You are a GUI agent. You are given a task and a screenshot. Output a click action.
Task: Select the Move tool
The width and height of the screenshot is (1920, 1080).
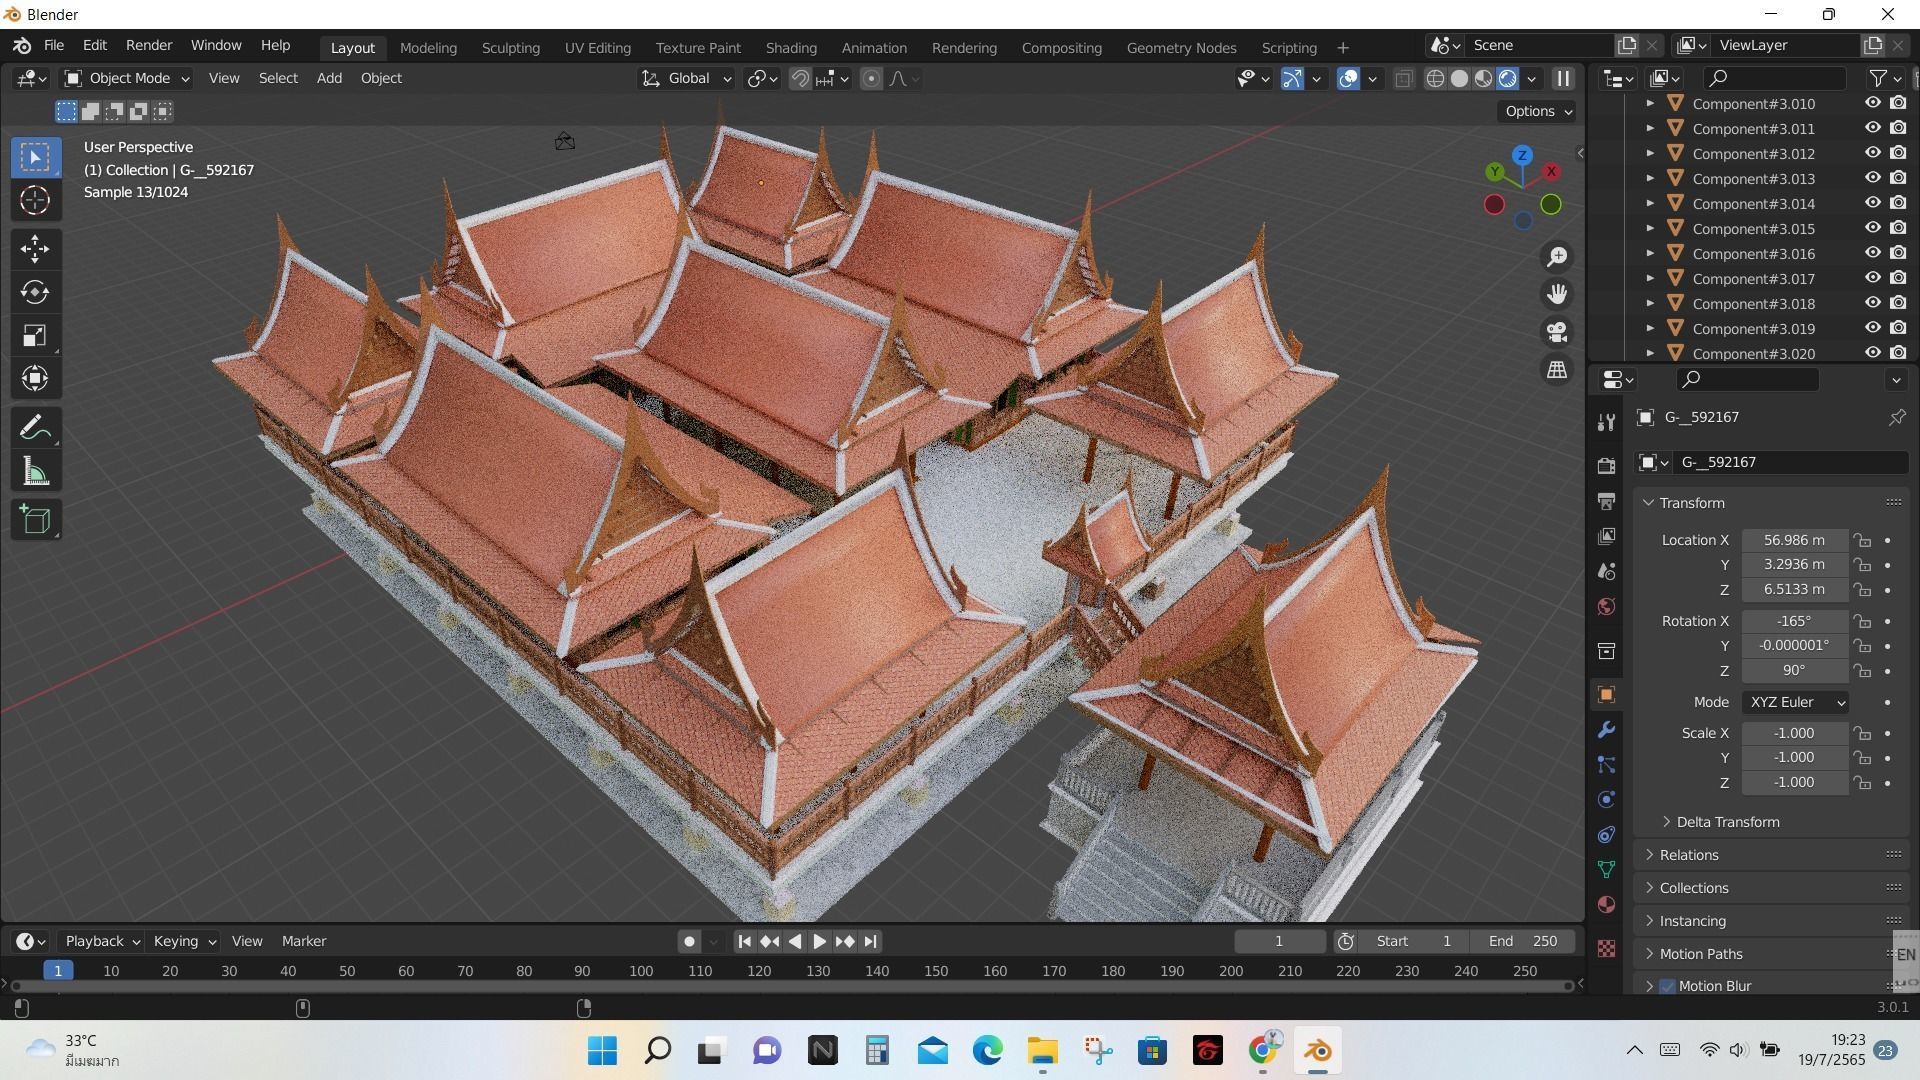(35, 249)
